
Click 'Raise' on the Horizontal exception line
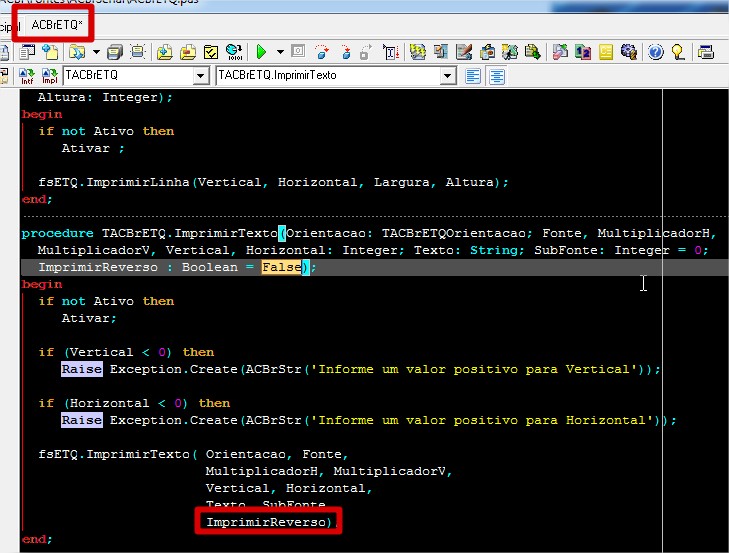[x=82, y=420]
